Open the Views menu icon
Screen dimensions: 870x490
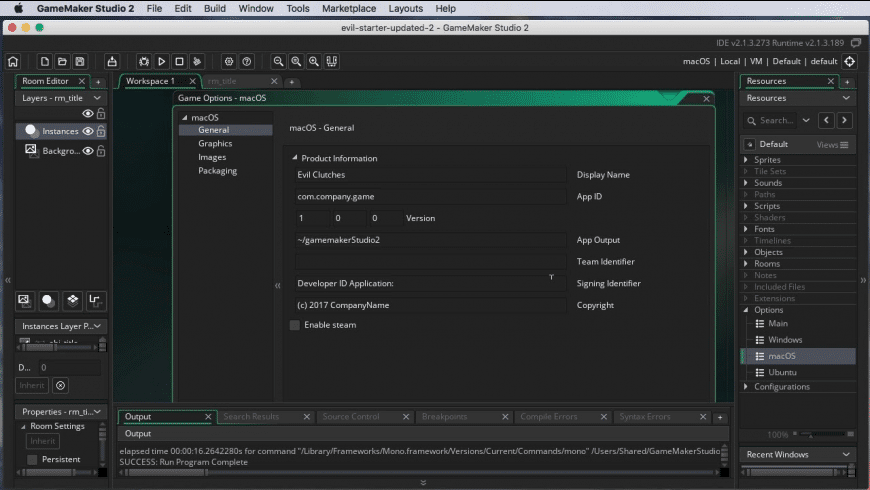(x=844, y=145)
